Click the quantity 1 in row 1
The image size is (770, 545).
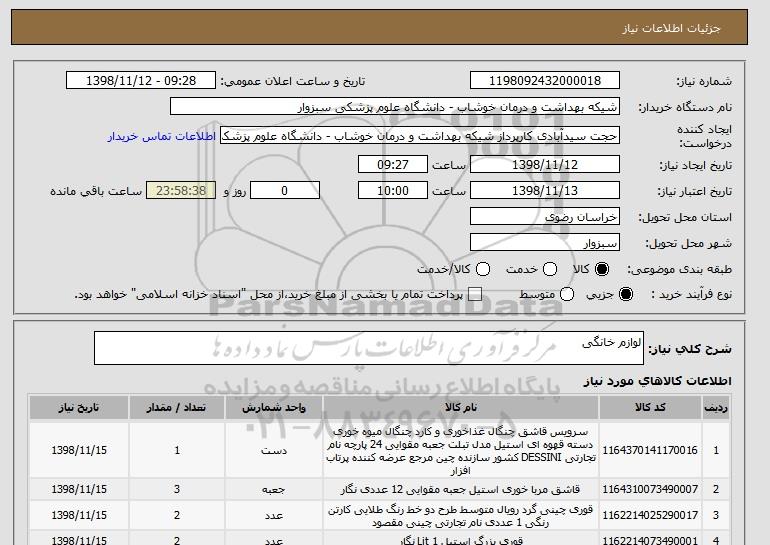(177, 450)
